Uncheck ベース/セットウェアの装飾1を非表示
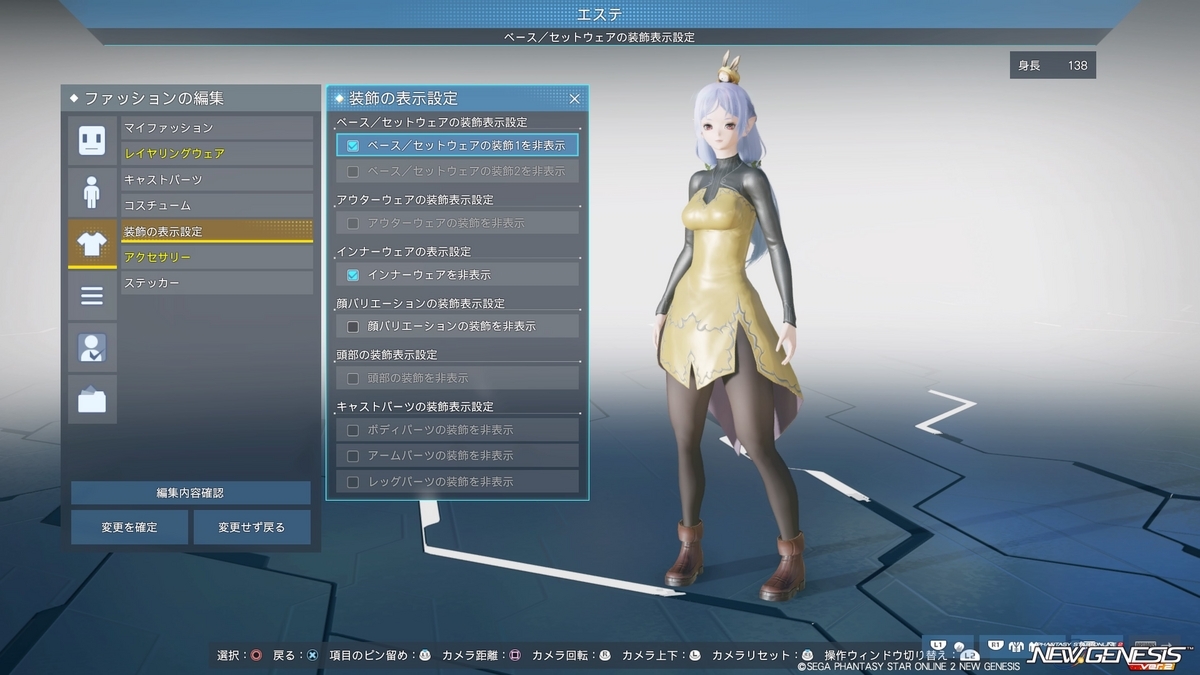The width and height of the screenshot is (1200, 675). click(x=353, y=145)
